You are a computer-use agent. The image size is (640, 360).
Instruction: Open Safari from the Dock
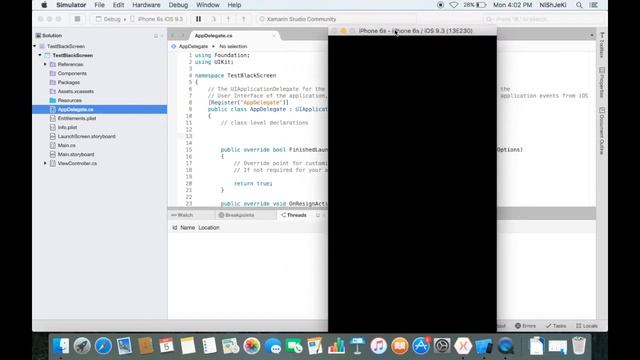(103, 346)
